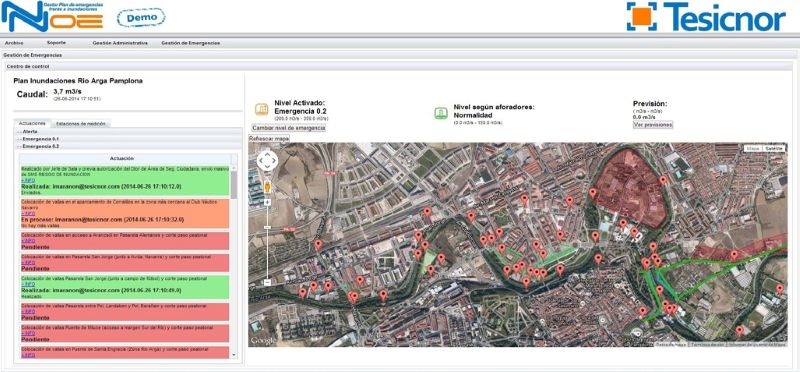The image size is (800, 372).
Task: Open the Gestión Administrativa menu
Action: click(120, 43)
